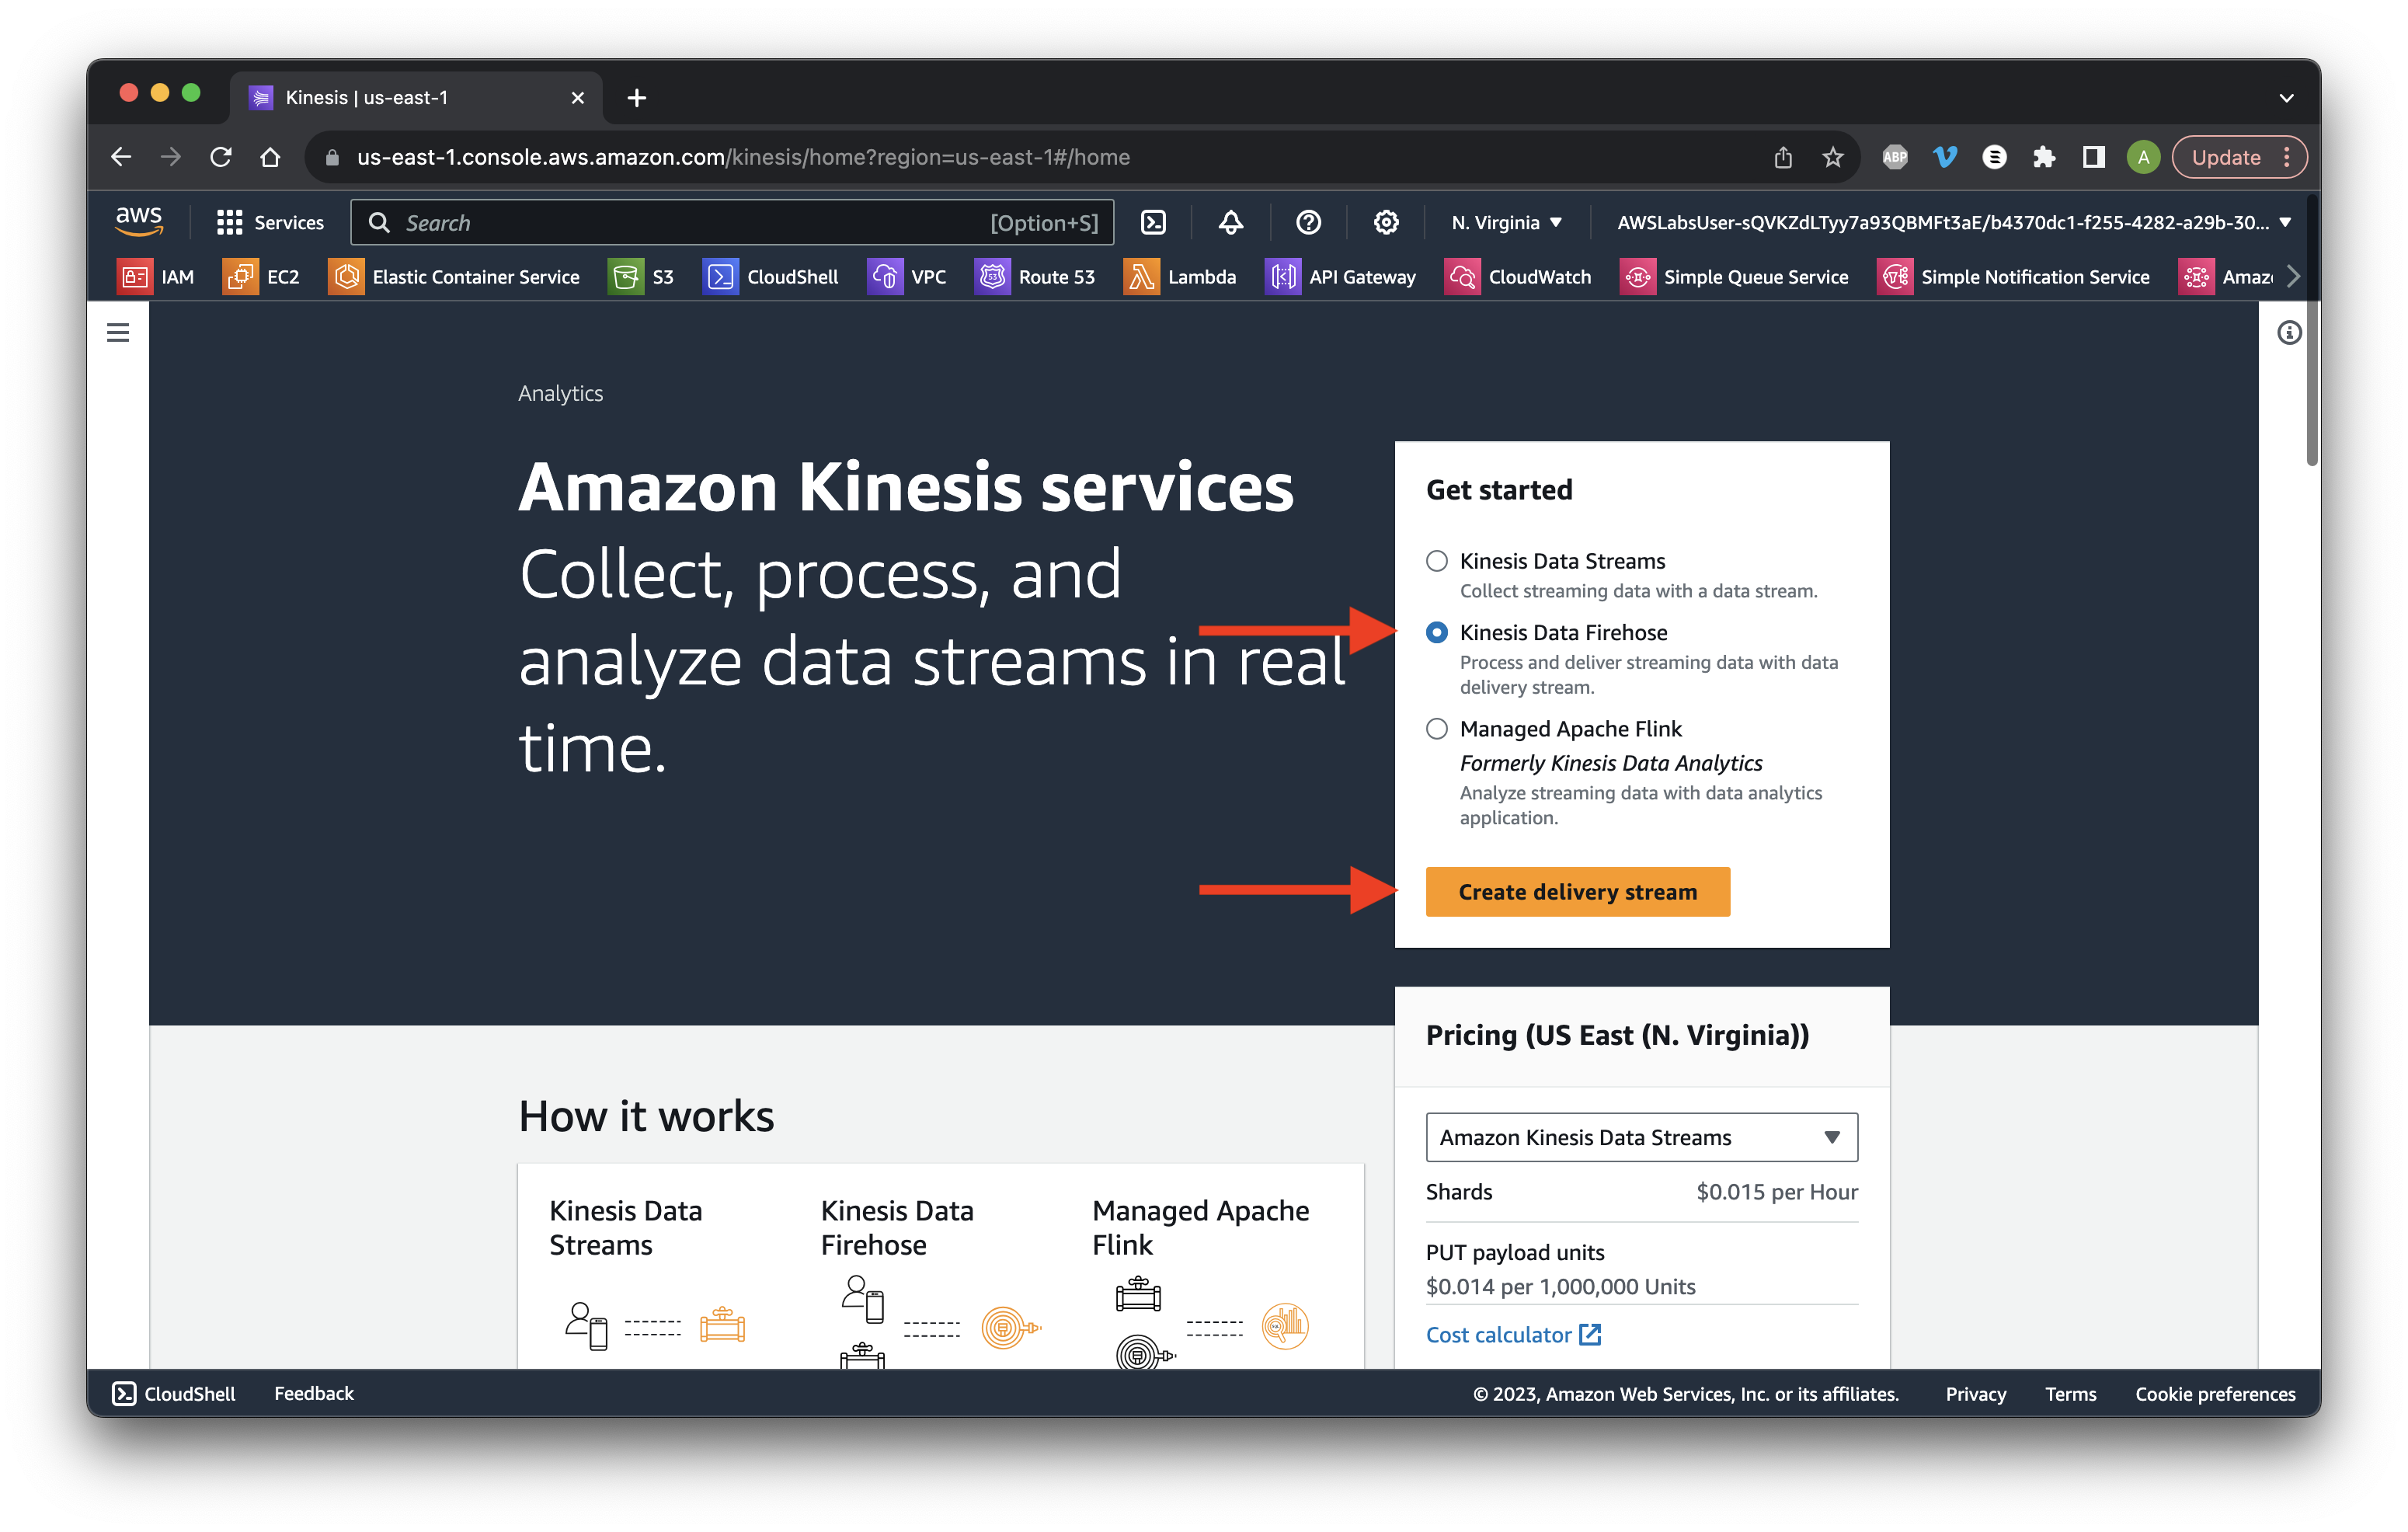Open the Services grid menu
2408x1532 pixels.
point(270,222)
